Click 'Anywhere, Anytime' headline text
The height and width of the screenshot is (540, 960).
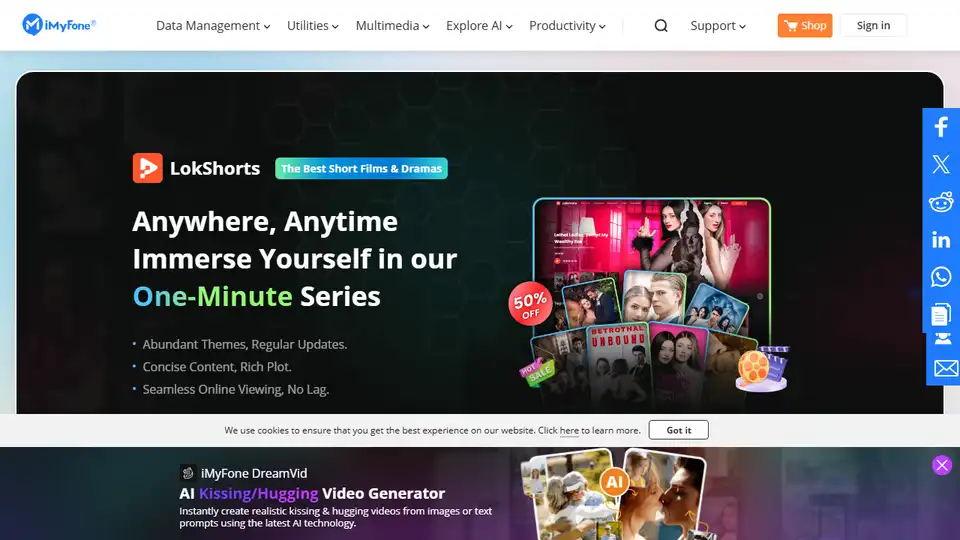tap(265, 221)
